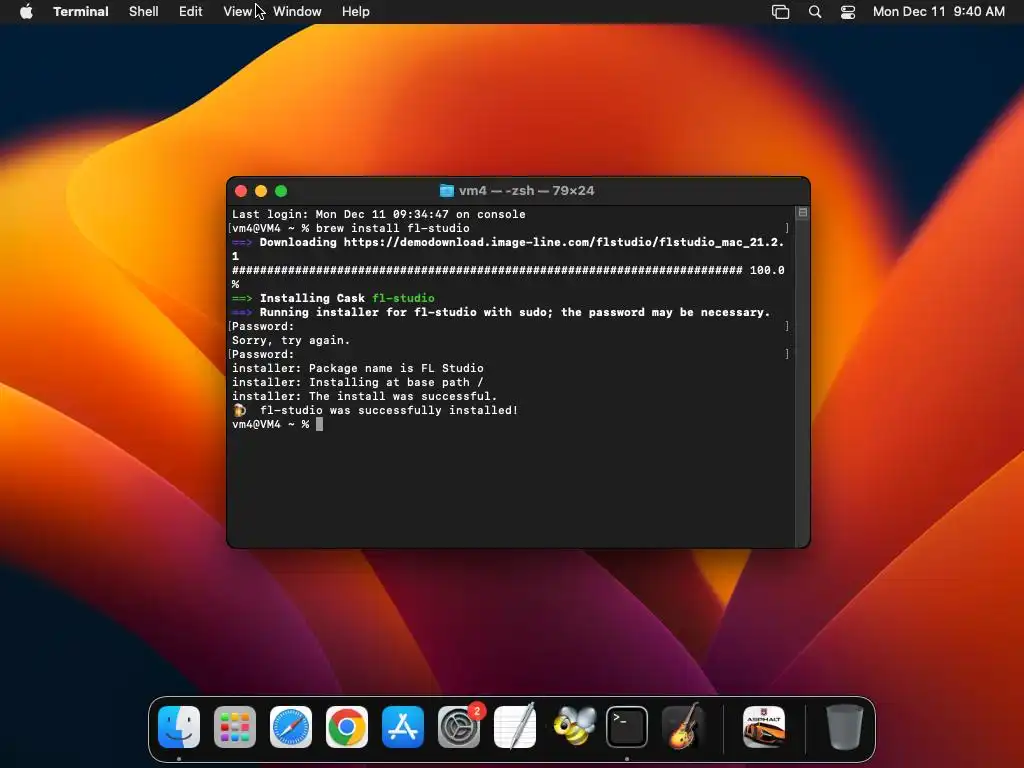Click the Terminal window title text
The image size is (1024, 768).
[x=526, y=191]
